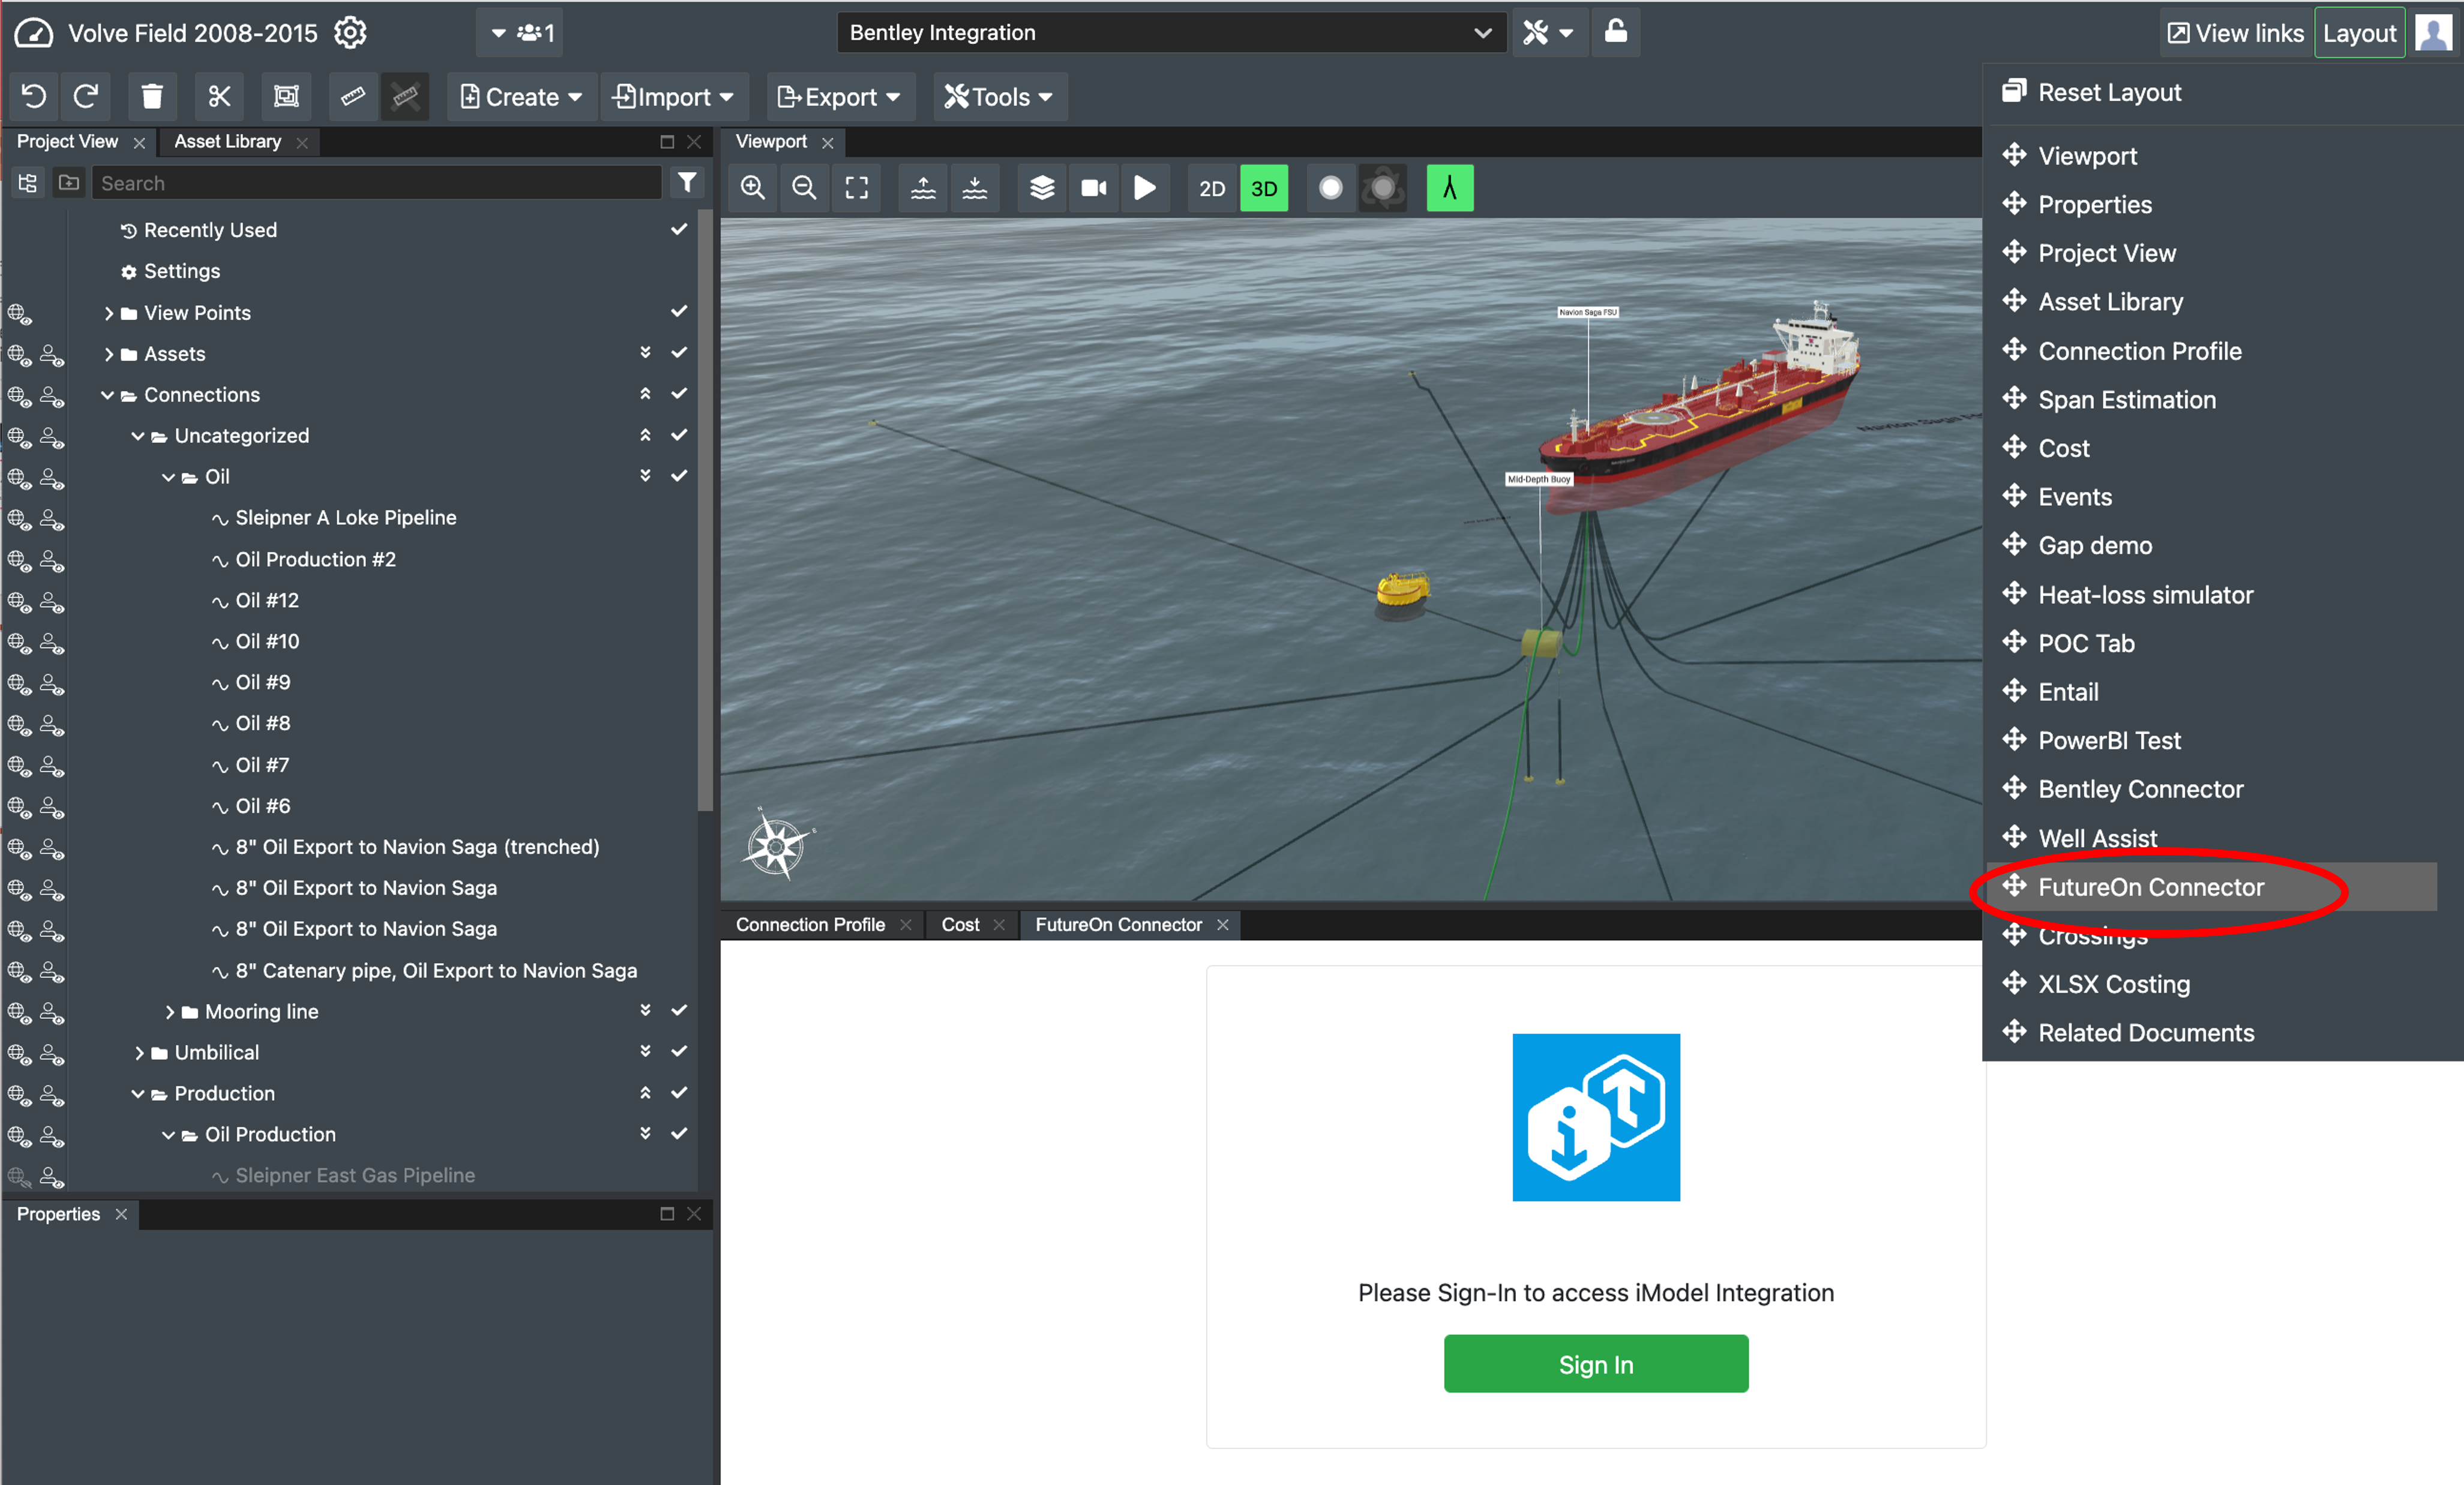Click the project settings gear icon
The height and width of the screenshot is (1485, 2464).
(350, 33)
